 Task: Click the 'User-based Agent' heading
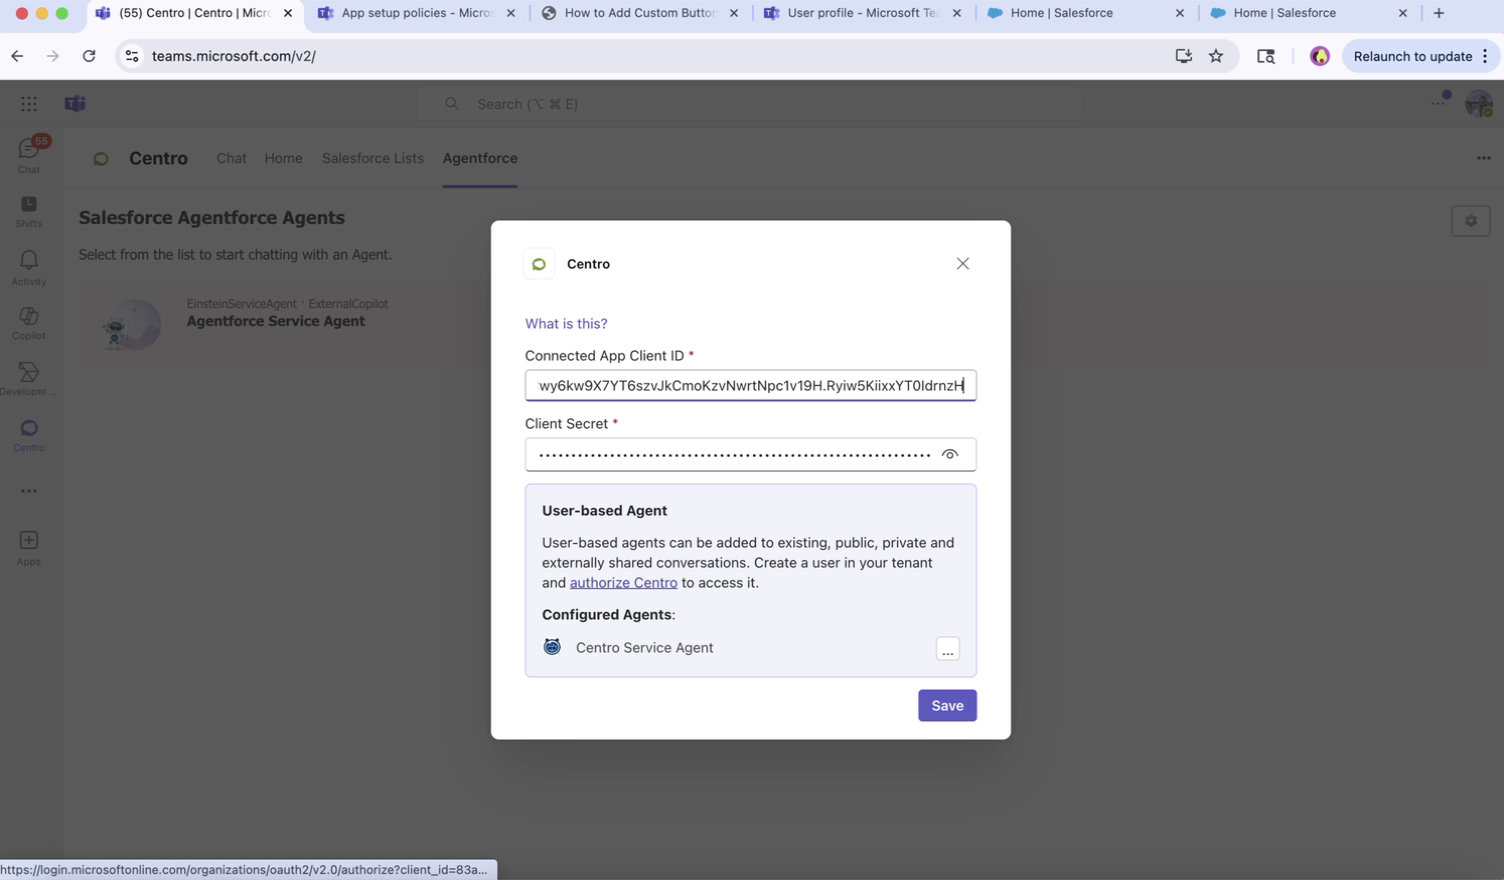click(x=604, y=511)
